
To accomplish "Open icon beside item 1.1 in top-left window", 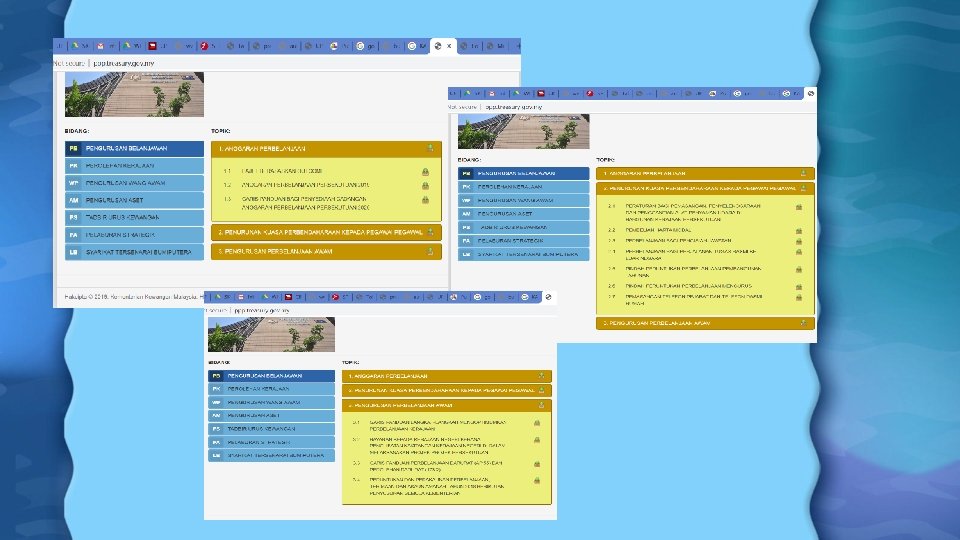I will tap(425, 172).
